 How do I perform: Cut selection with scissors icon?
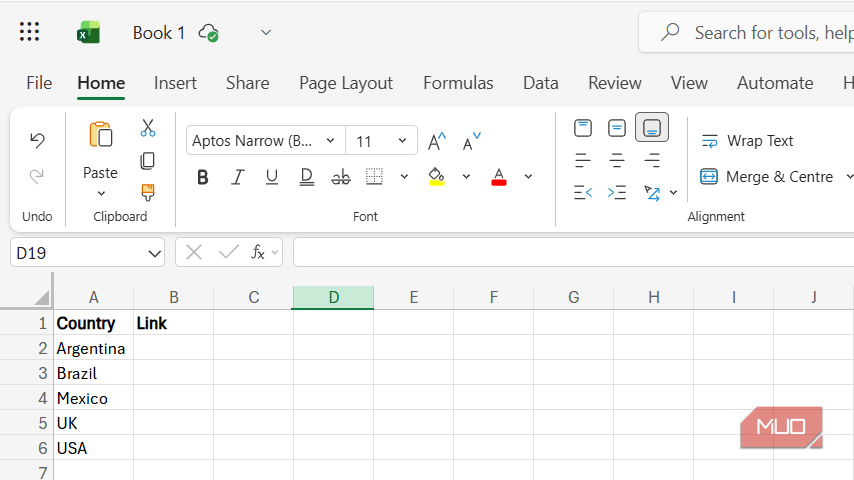[x=148, y=128]
